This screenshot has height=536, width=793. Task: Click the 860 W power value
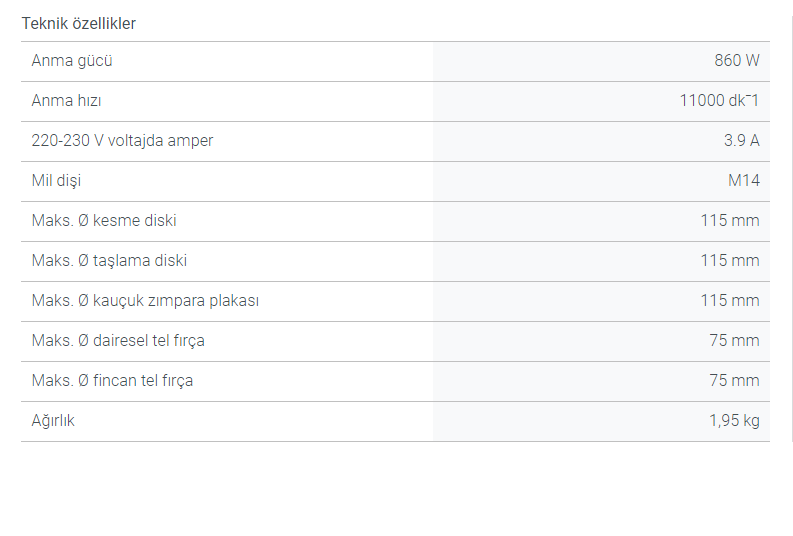[736, 61]
